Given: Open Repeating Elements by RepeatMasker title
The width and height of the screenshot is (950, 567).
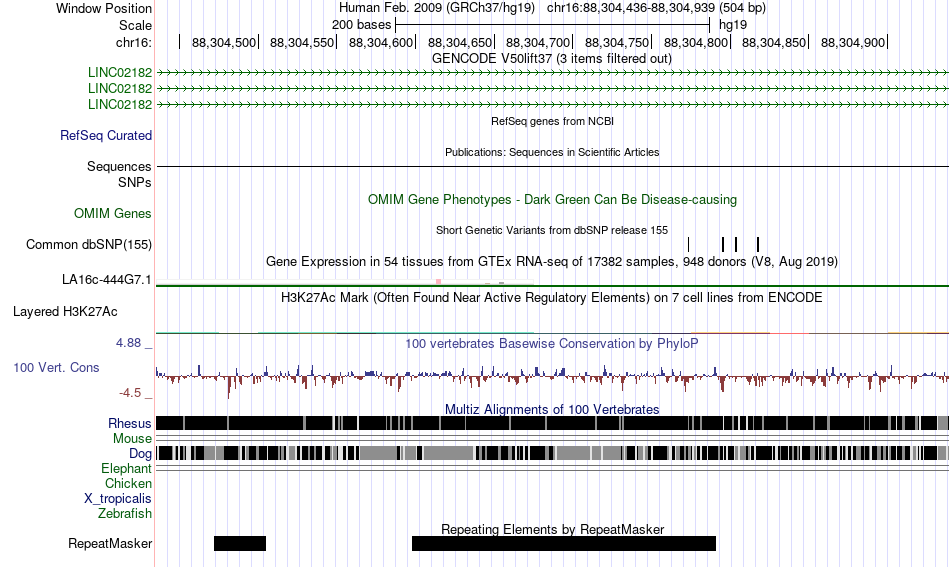Looking at the screenshot, I should click(552, 529).
